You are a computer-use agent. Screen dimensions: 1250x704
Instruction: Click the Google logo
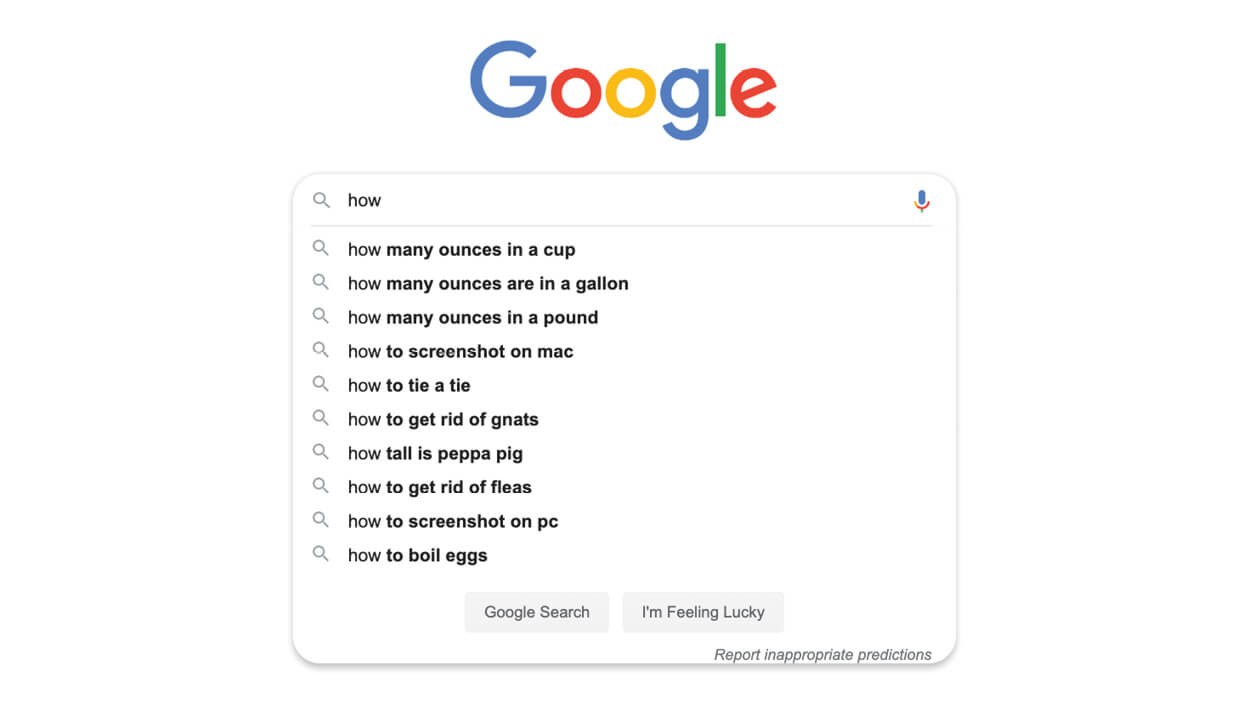[x=623, y=88]
